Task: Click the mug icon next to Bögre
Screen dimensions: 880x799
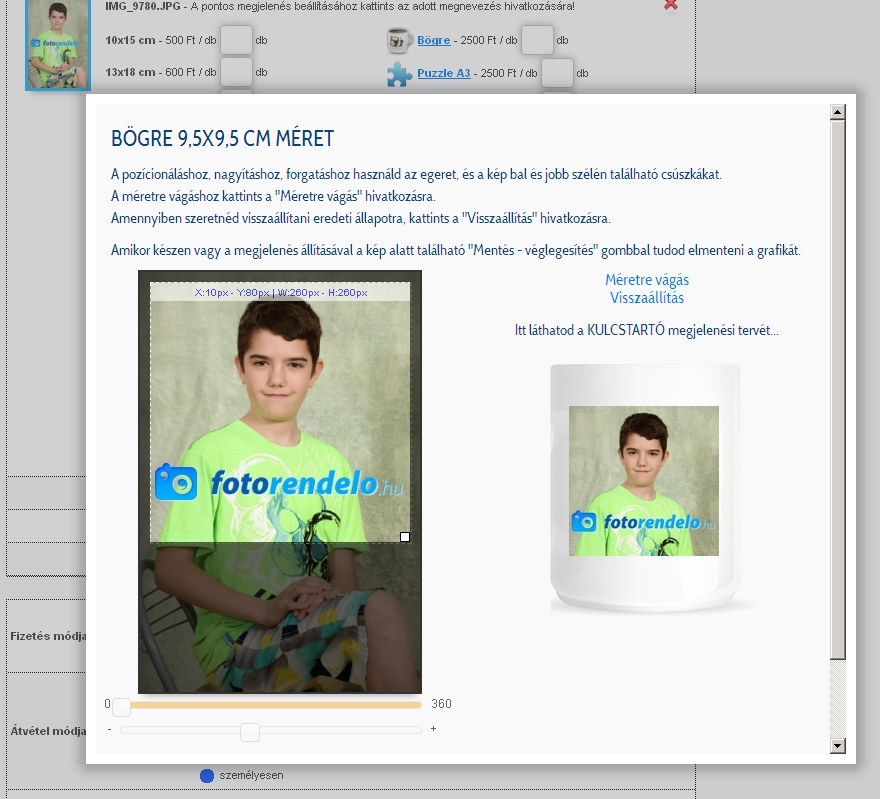Action: tap(398, 40)
